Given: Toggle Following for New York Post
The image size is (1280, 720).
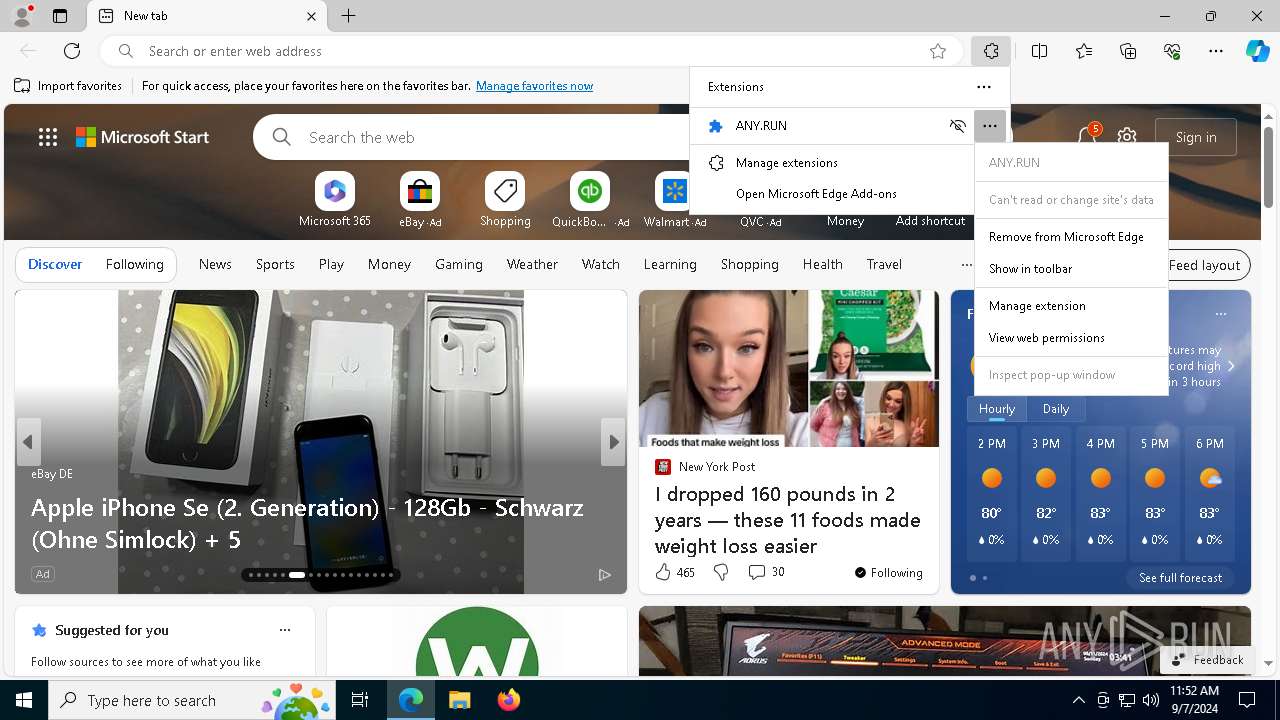Looking at the screenshot, I should coord(888,573).
